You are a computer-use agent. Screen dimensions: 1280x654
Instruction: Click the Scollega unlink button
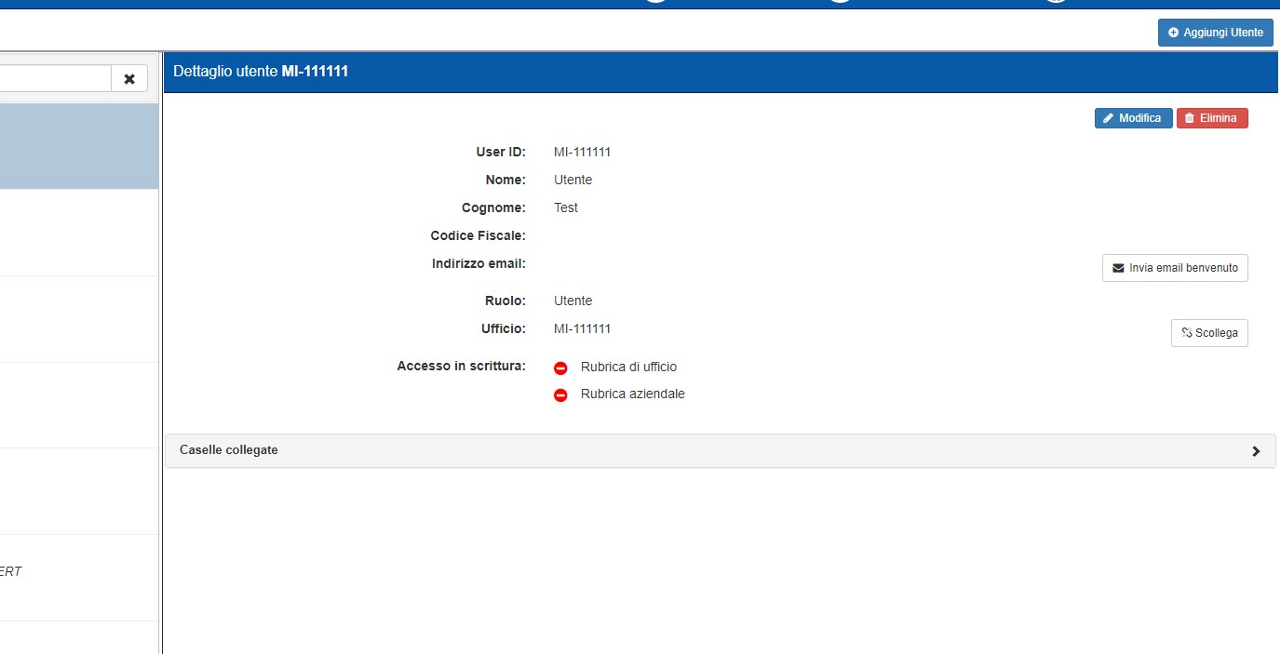tap(1209, 333)
